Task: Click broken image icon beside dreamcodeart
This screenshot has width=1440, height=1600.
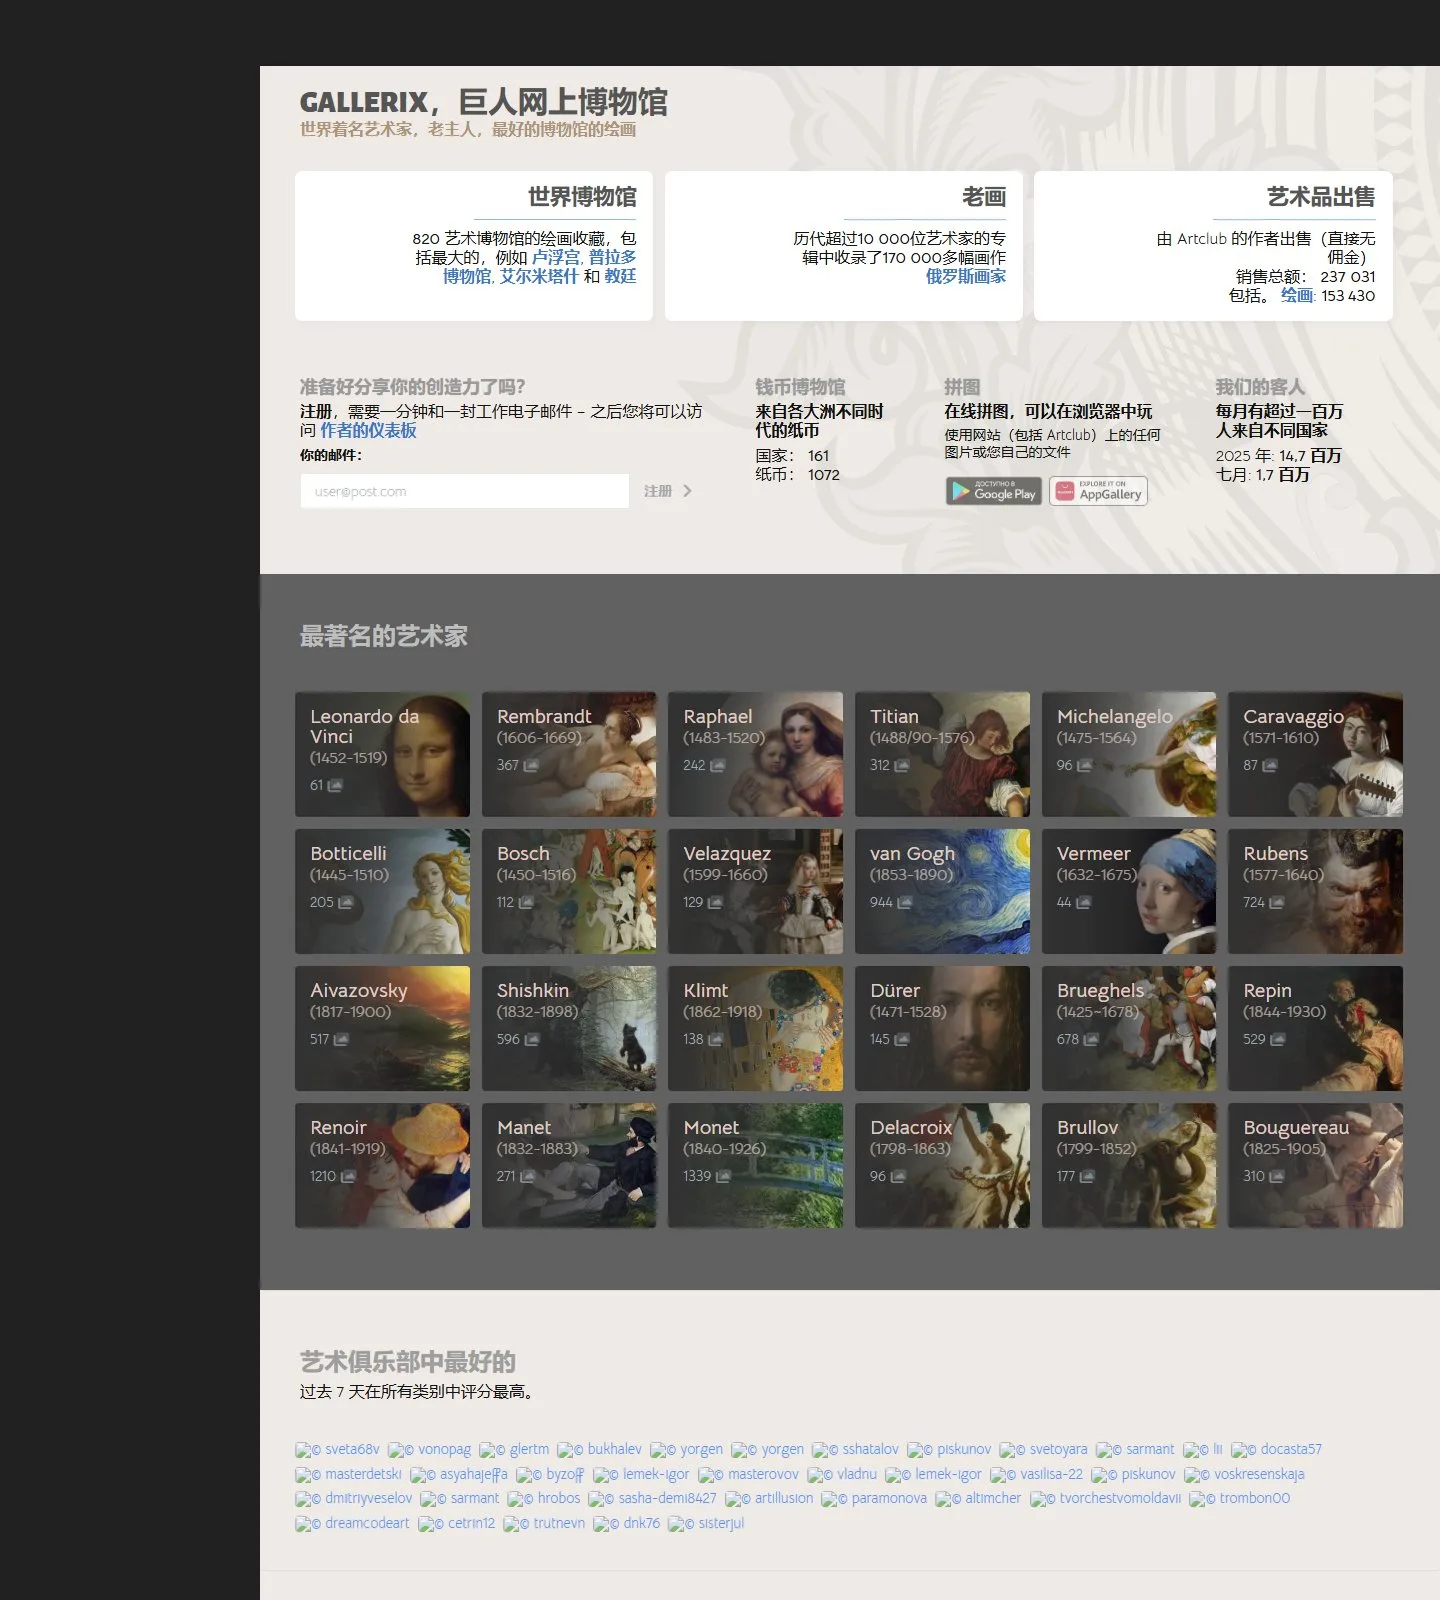Action: 303,1524
